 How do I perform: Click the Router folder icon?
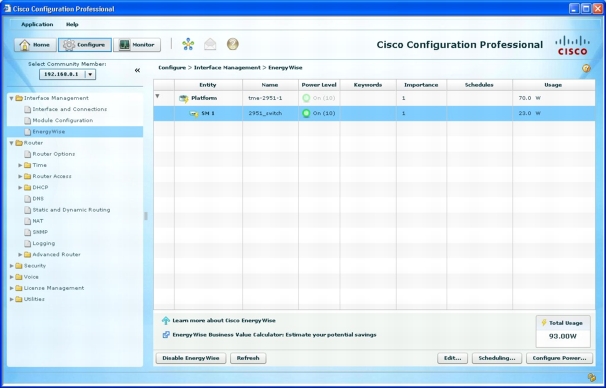[x=19, y=143]
